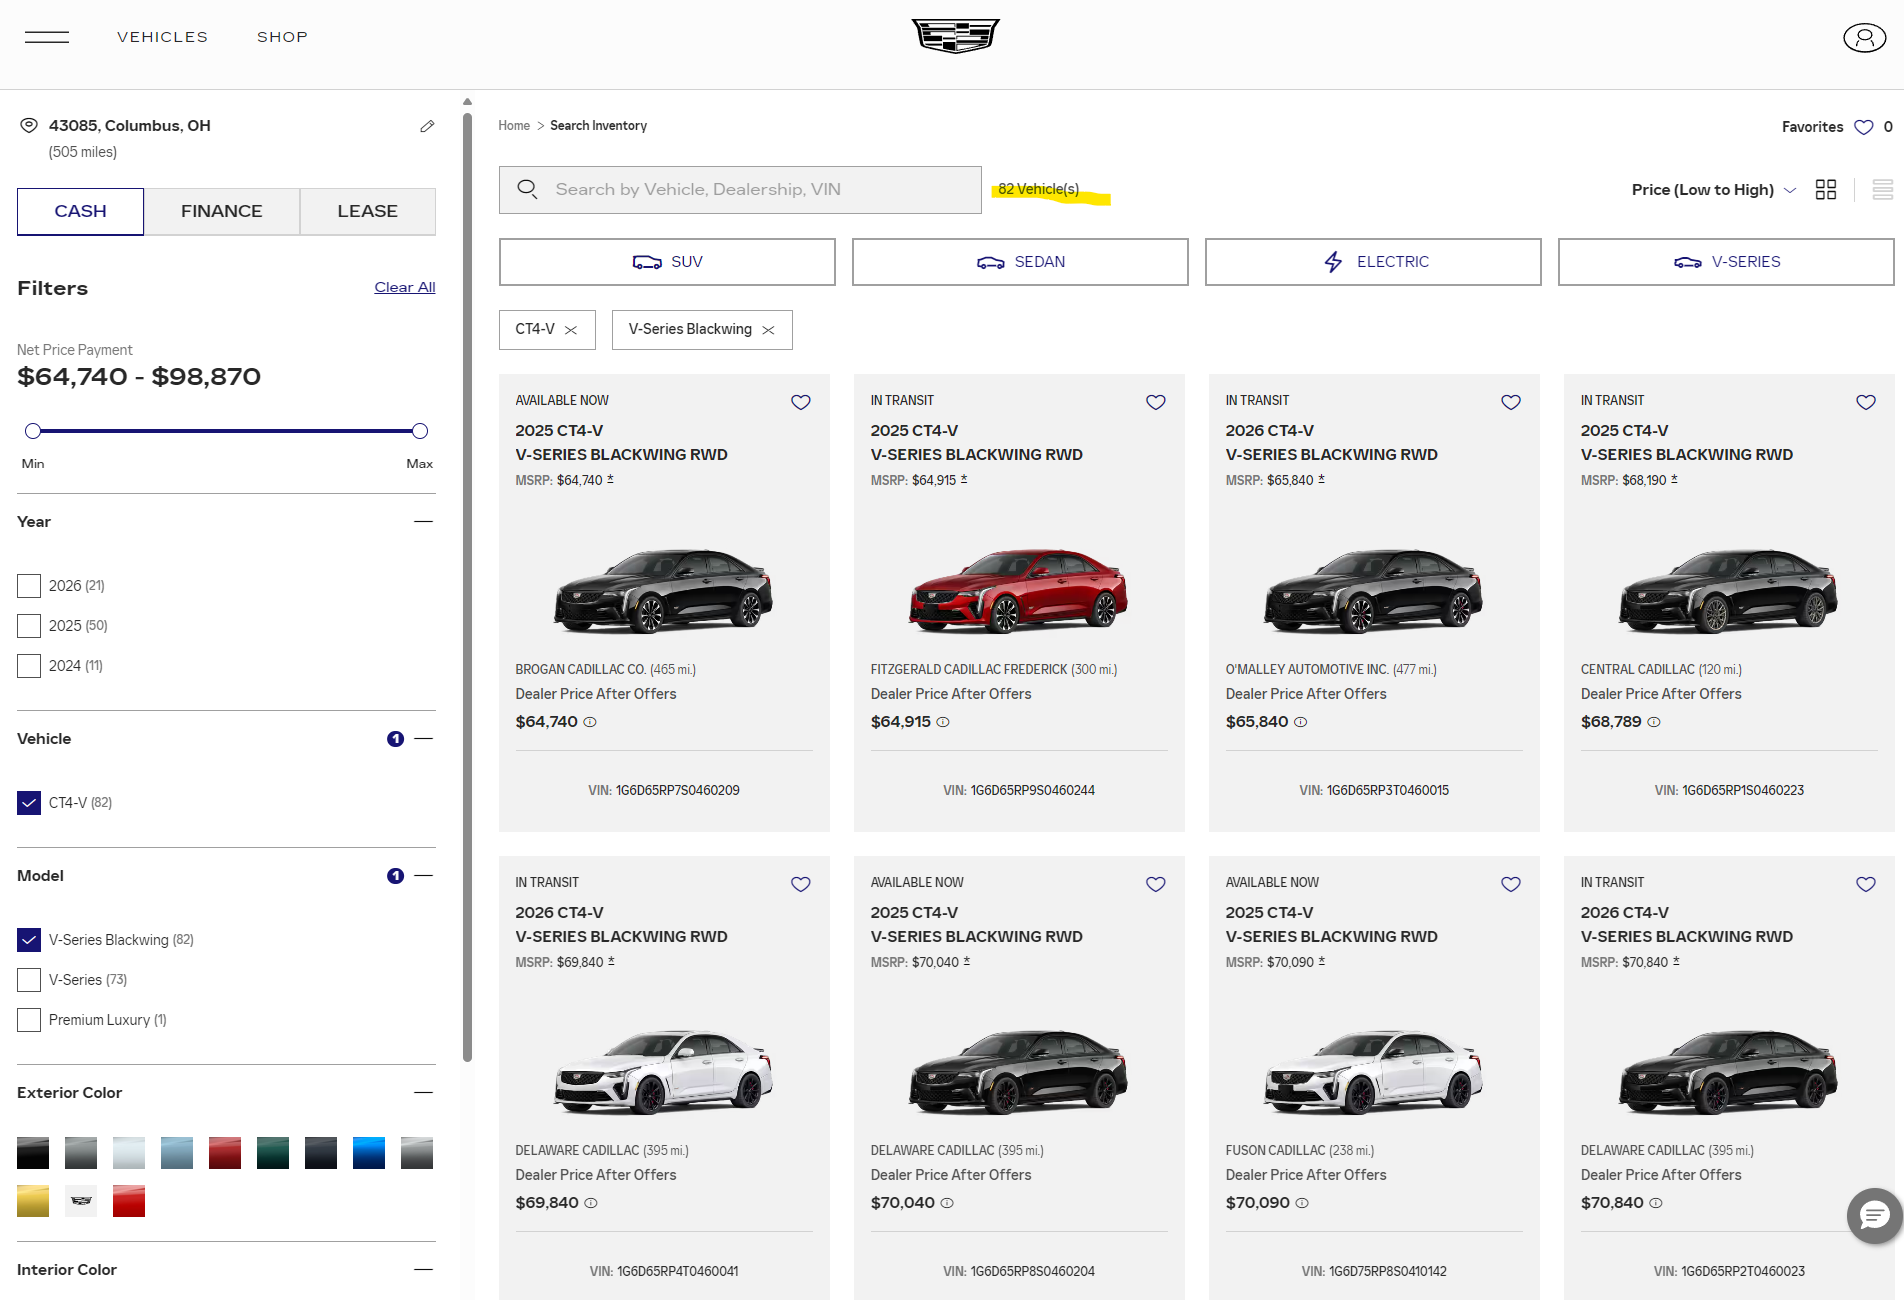Favorite the Fitzgerald Cadillac Frederick vehicle
Image resolution: width=1904 pixels, height=1300 pixels.
click(x=1155, y=402)
